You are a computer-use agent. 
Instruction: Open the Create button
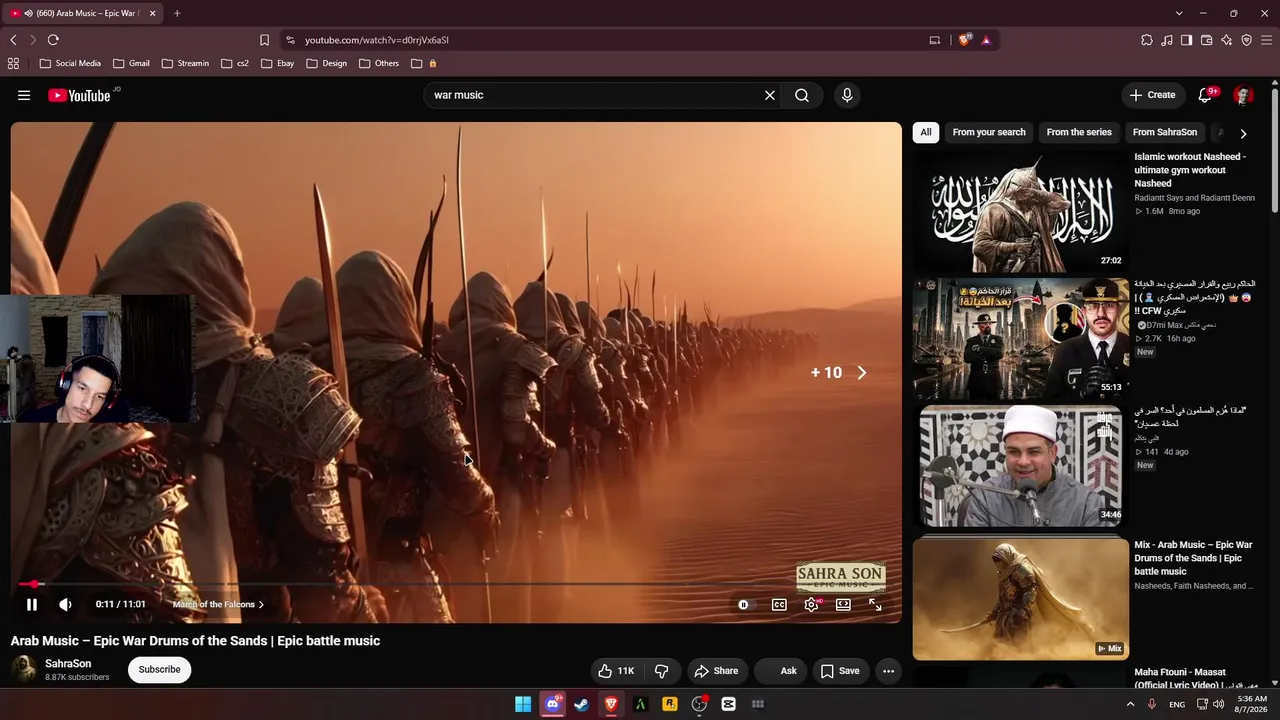pyautogui.click(x=1152, y=95)
